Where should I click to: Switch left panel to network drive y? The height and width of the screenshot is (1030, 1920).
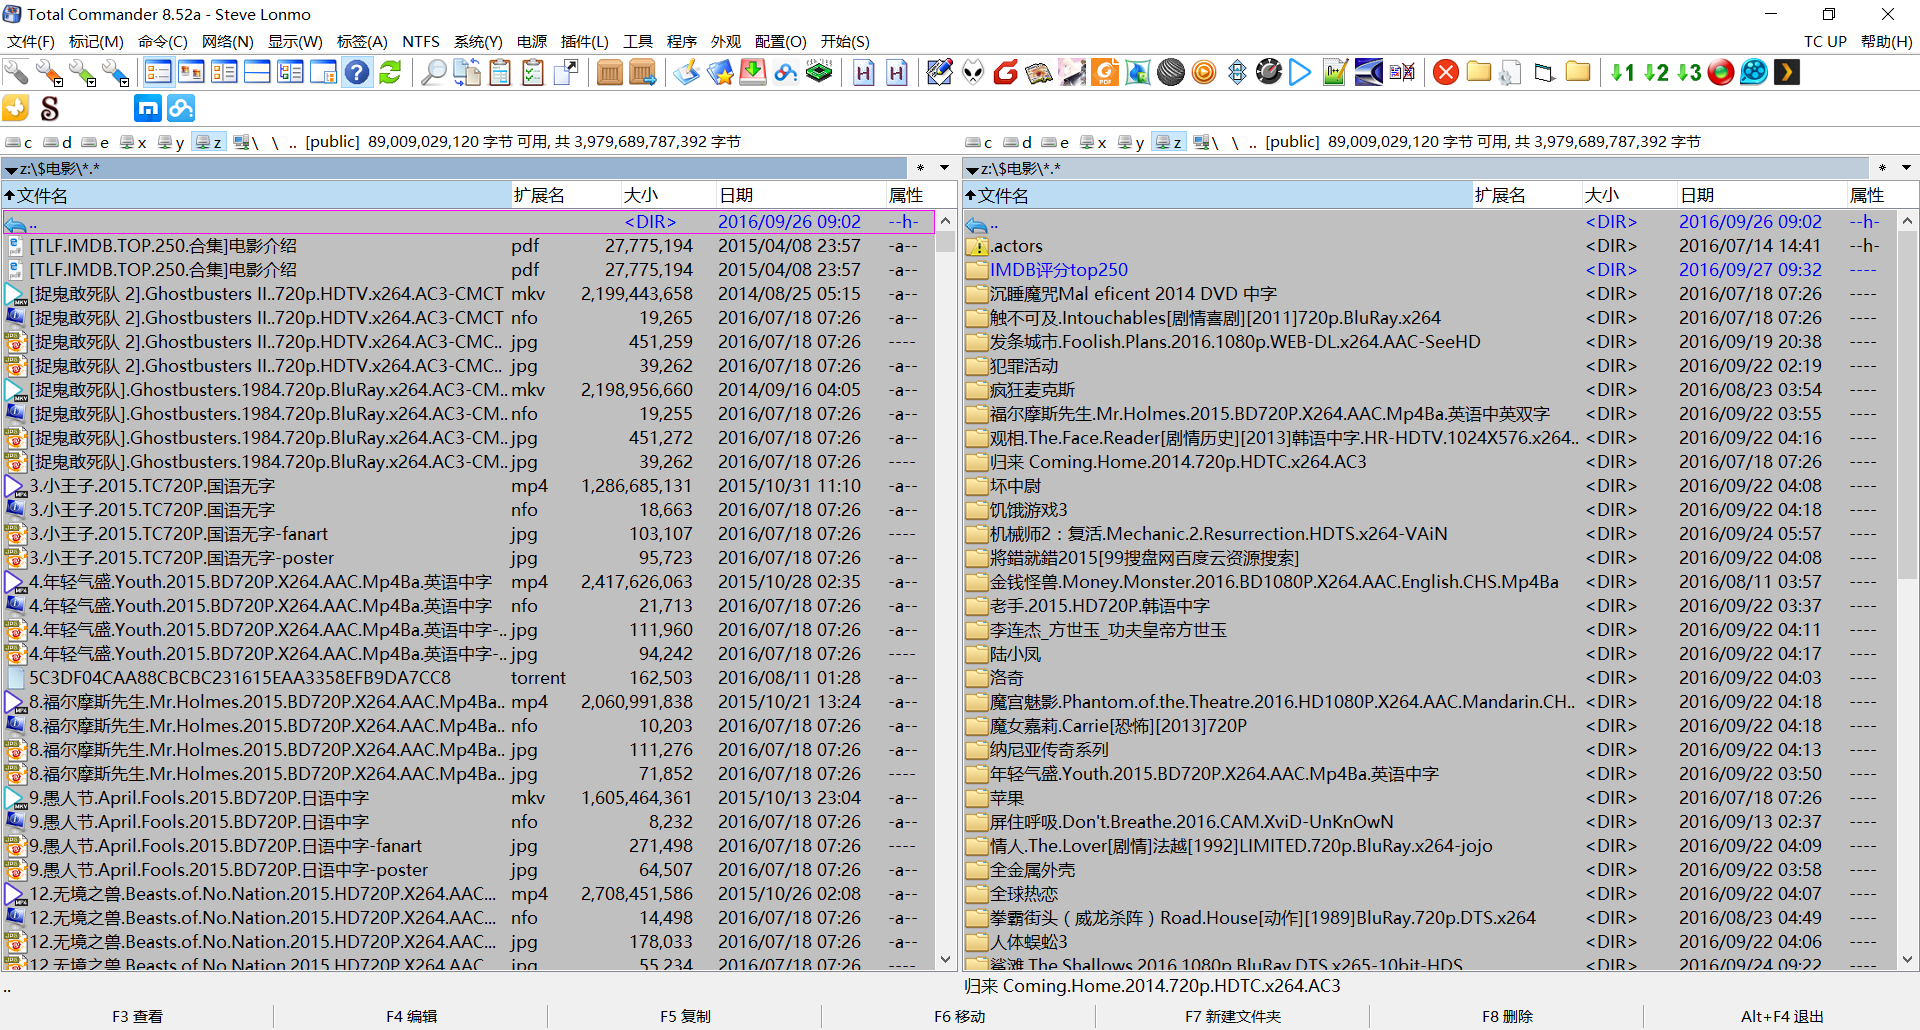click(x=172, y=142)
